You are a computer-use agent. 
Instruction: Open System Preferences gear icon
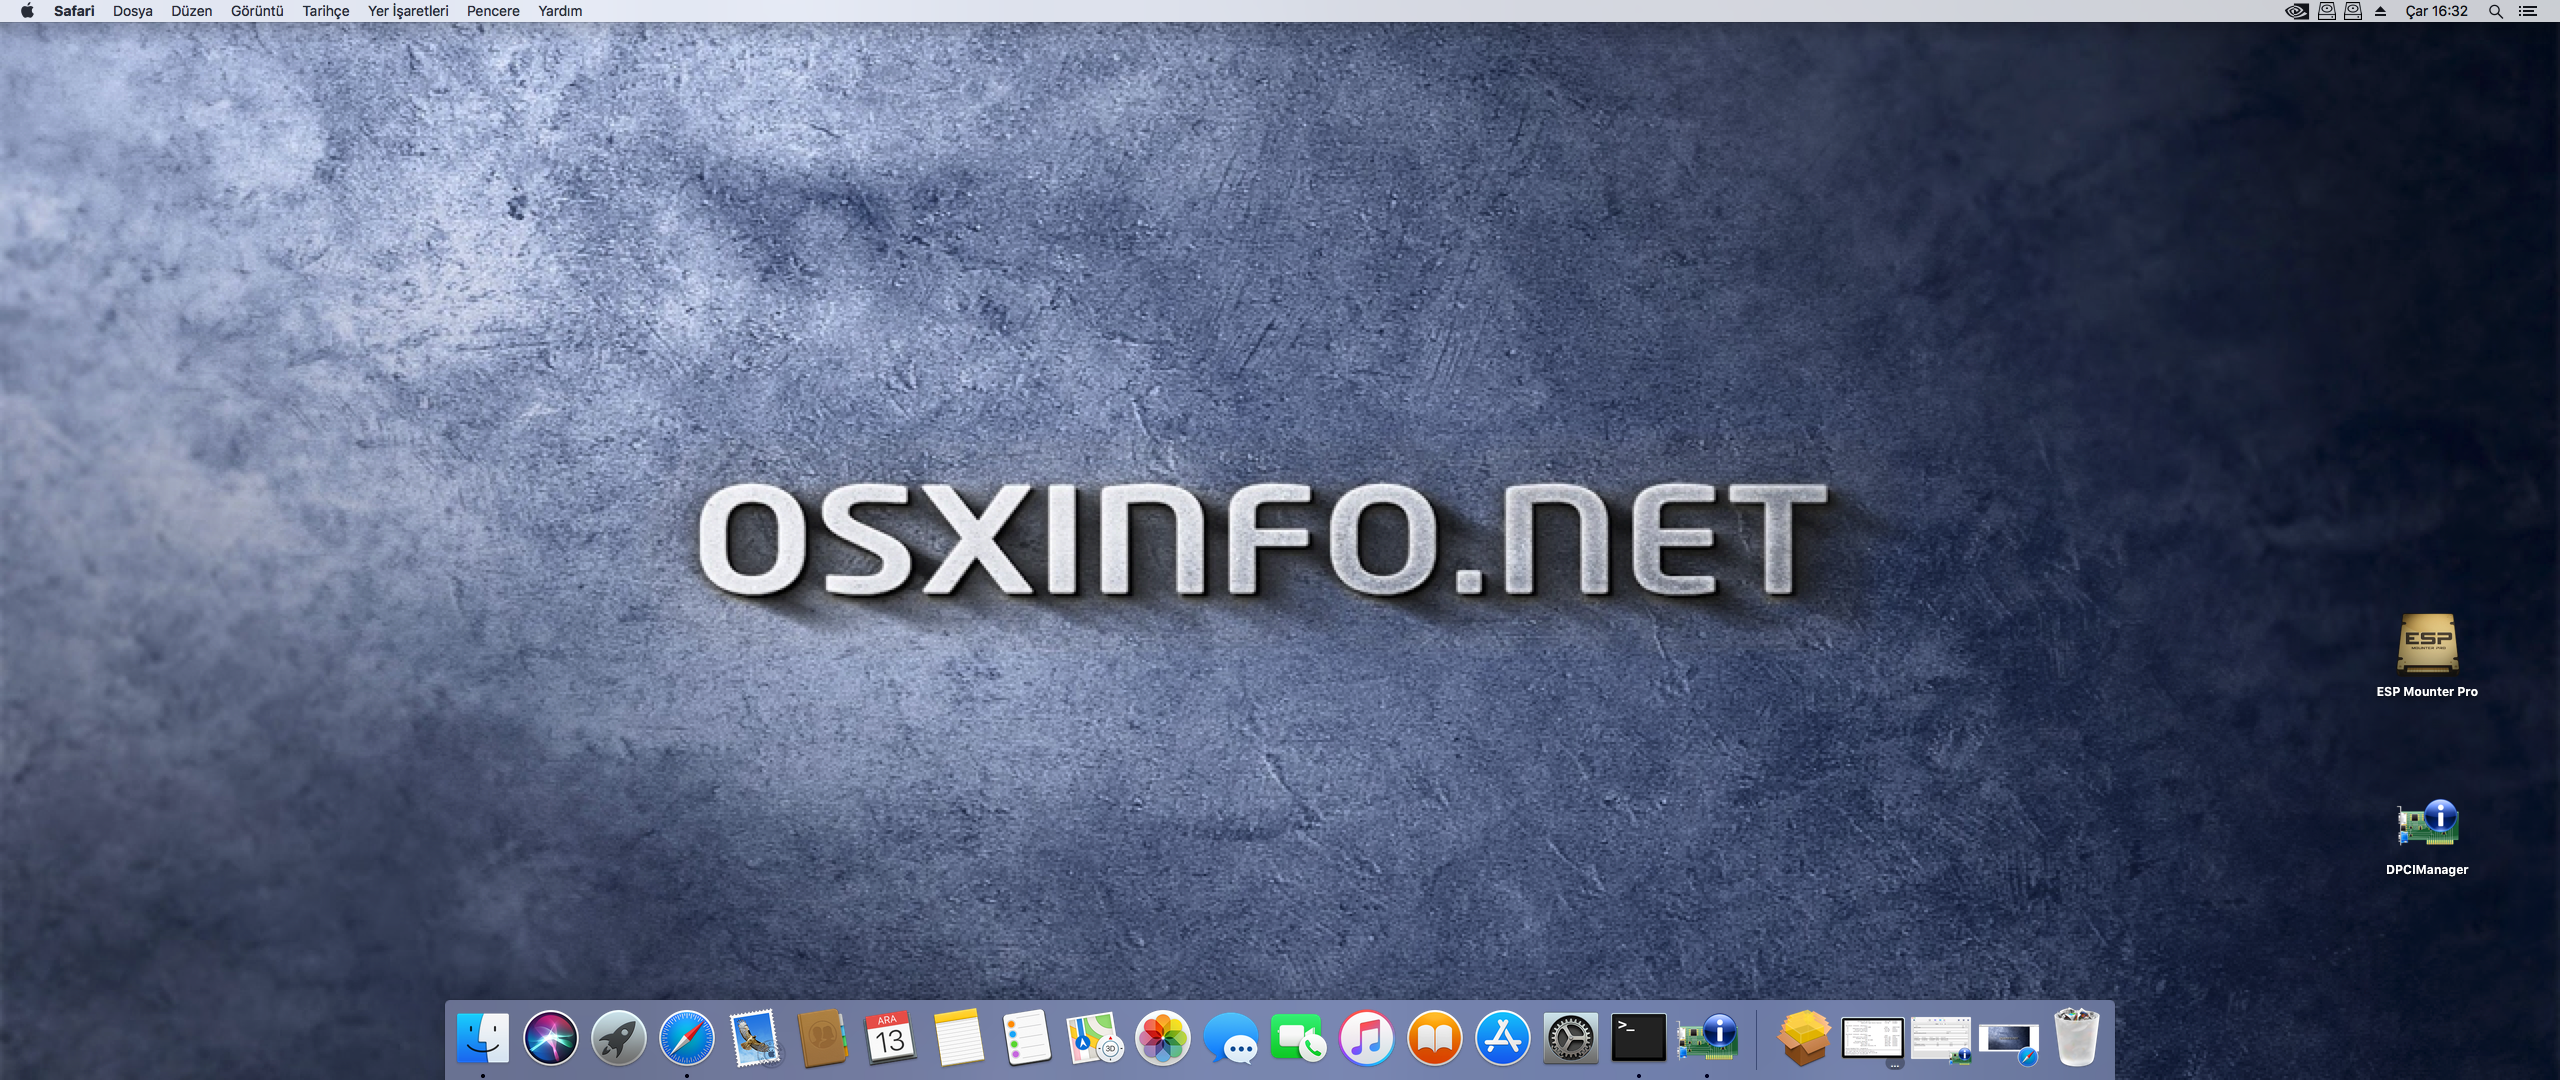pos(1570,1038)
